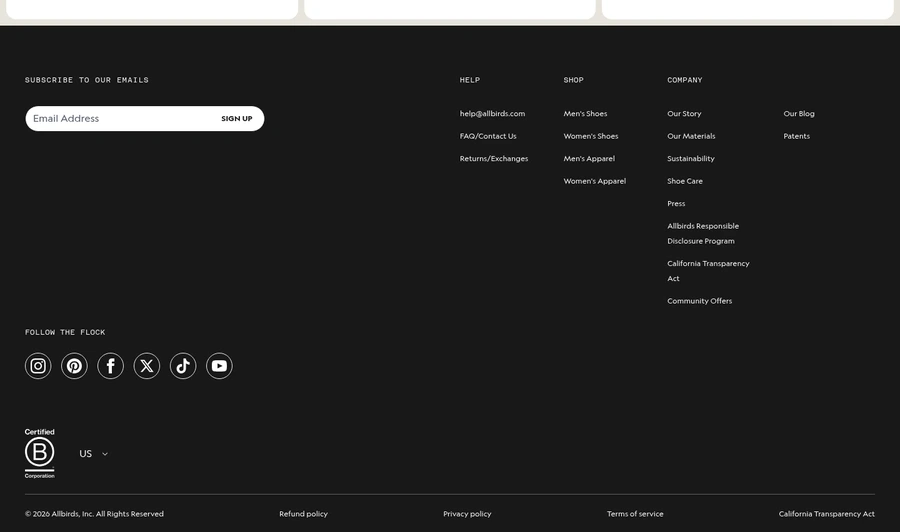Go to Women's Shoes

tap(591, 136)
